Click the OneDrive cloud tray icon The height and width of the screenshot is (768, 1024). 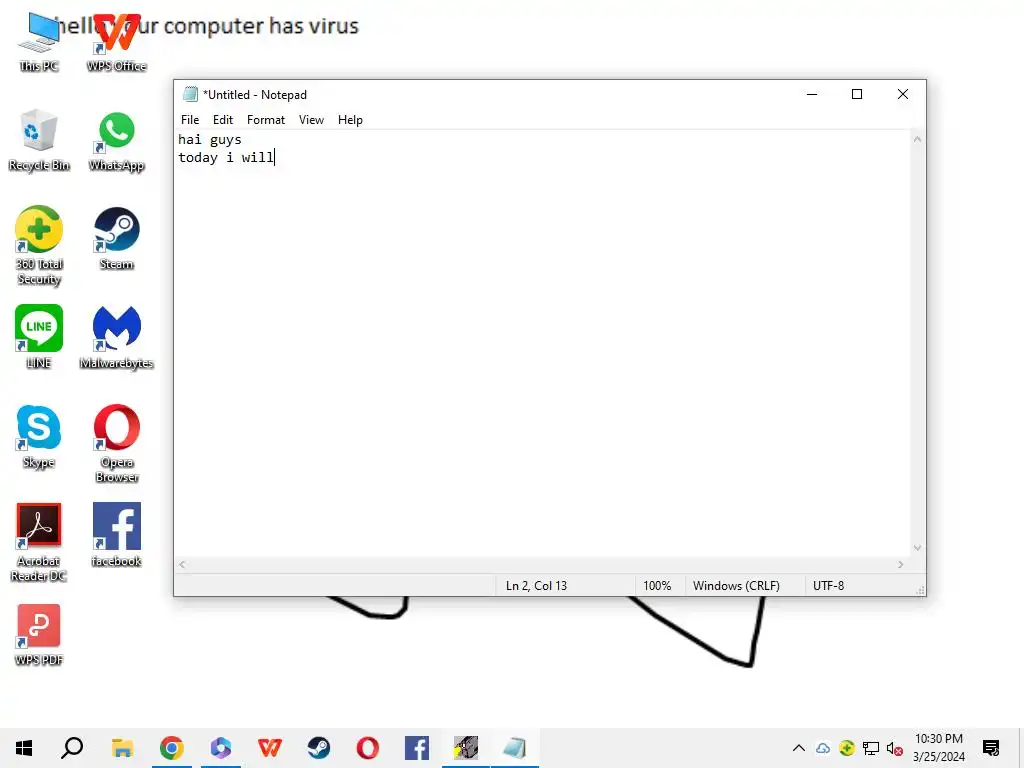[x=823, y=748]
